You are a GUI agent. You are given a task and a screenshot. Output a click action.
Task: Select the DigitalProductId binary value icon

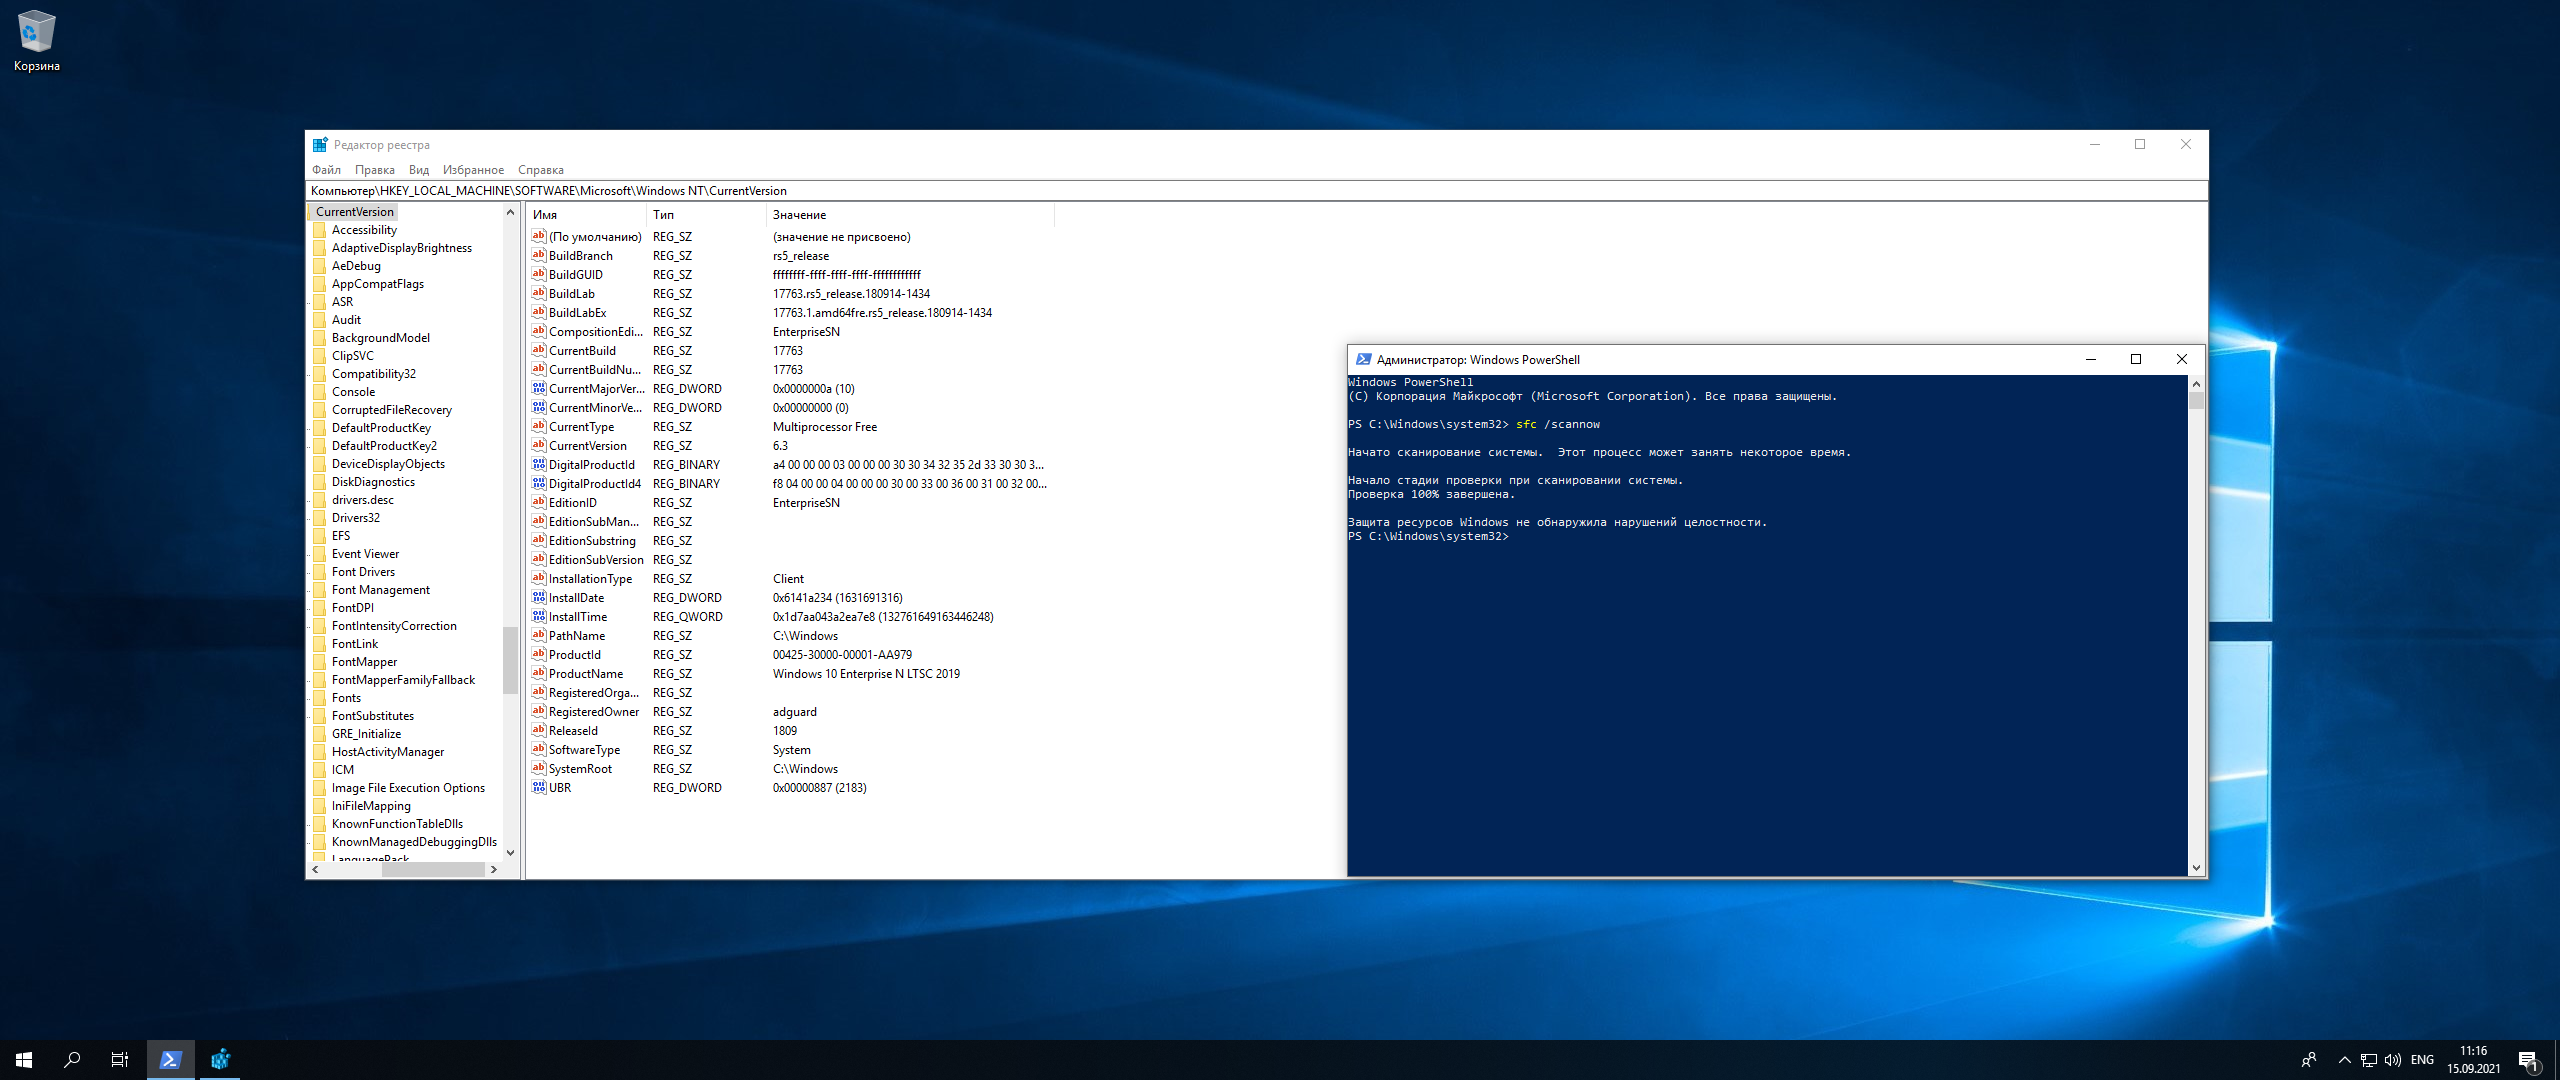(x=538, y=464)
